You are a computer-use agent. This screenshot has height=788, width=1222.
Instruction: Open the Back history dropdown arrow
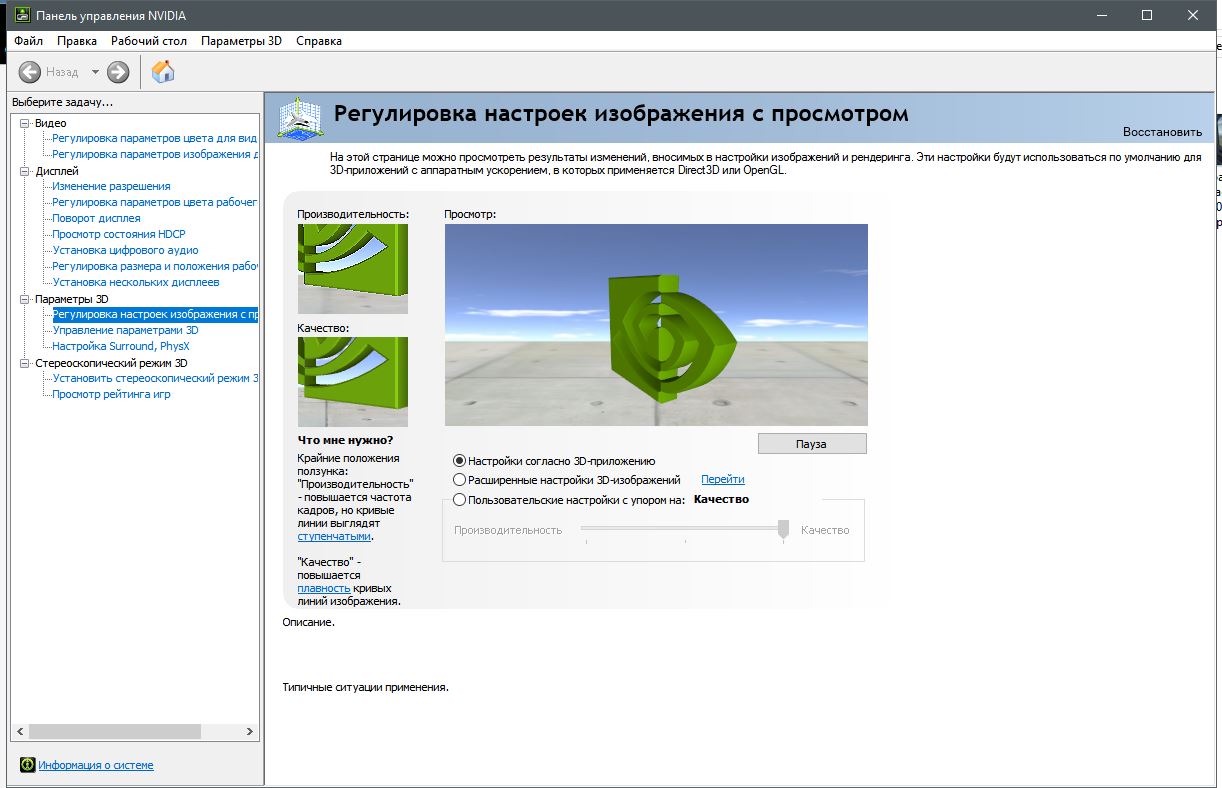point(95,72)
